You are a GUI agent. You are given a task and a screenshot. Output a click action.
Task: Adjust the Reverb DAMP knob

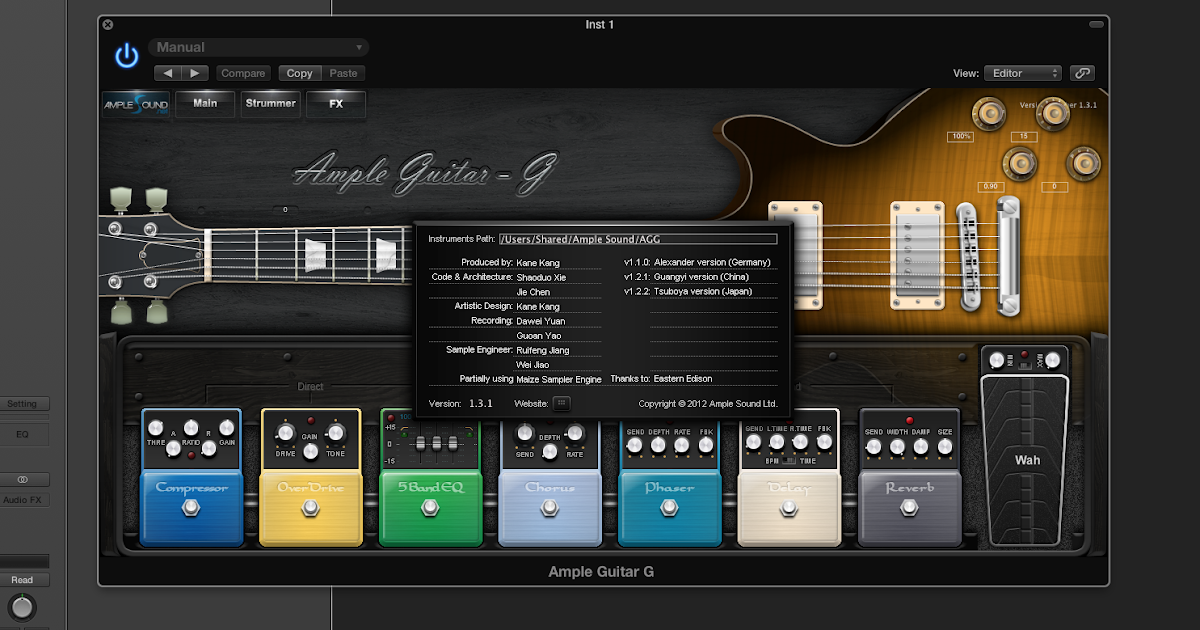click(x=921, y=448)
